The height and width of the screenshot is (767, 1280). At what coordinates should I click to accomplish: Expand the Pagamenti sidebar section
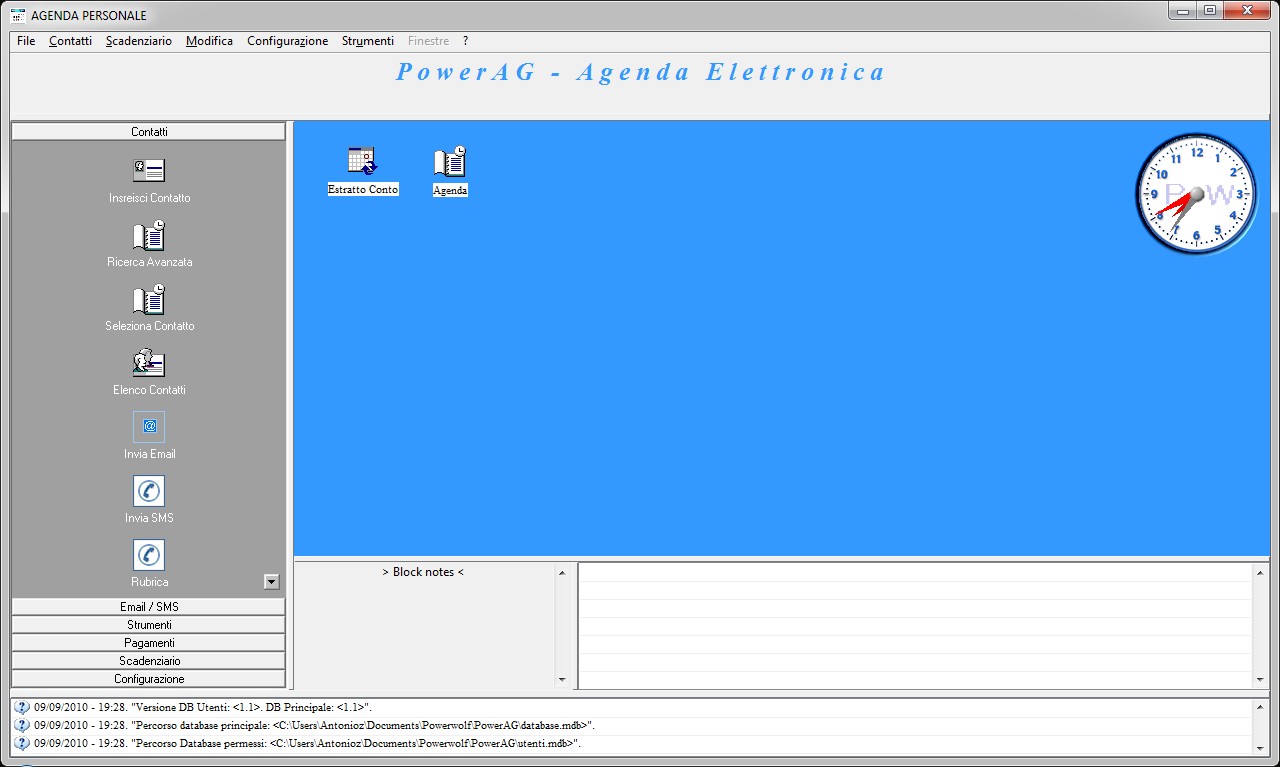[149, 643]
